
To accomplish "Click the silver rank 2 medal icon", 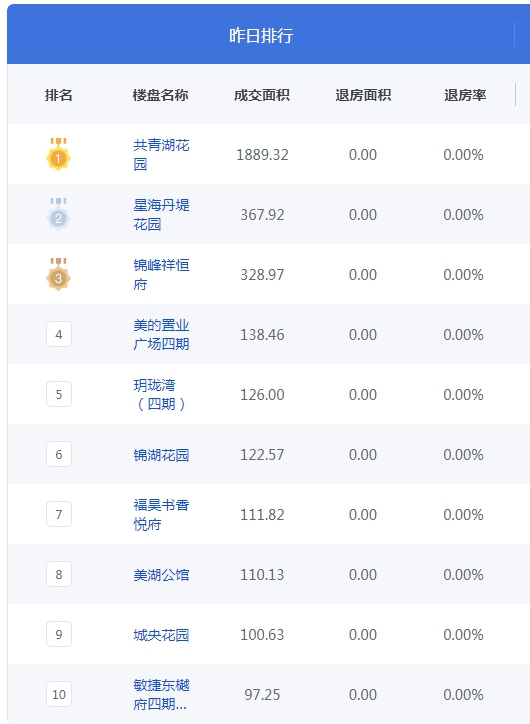I will [x=58, y=214].
